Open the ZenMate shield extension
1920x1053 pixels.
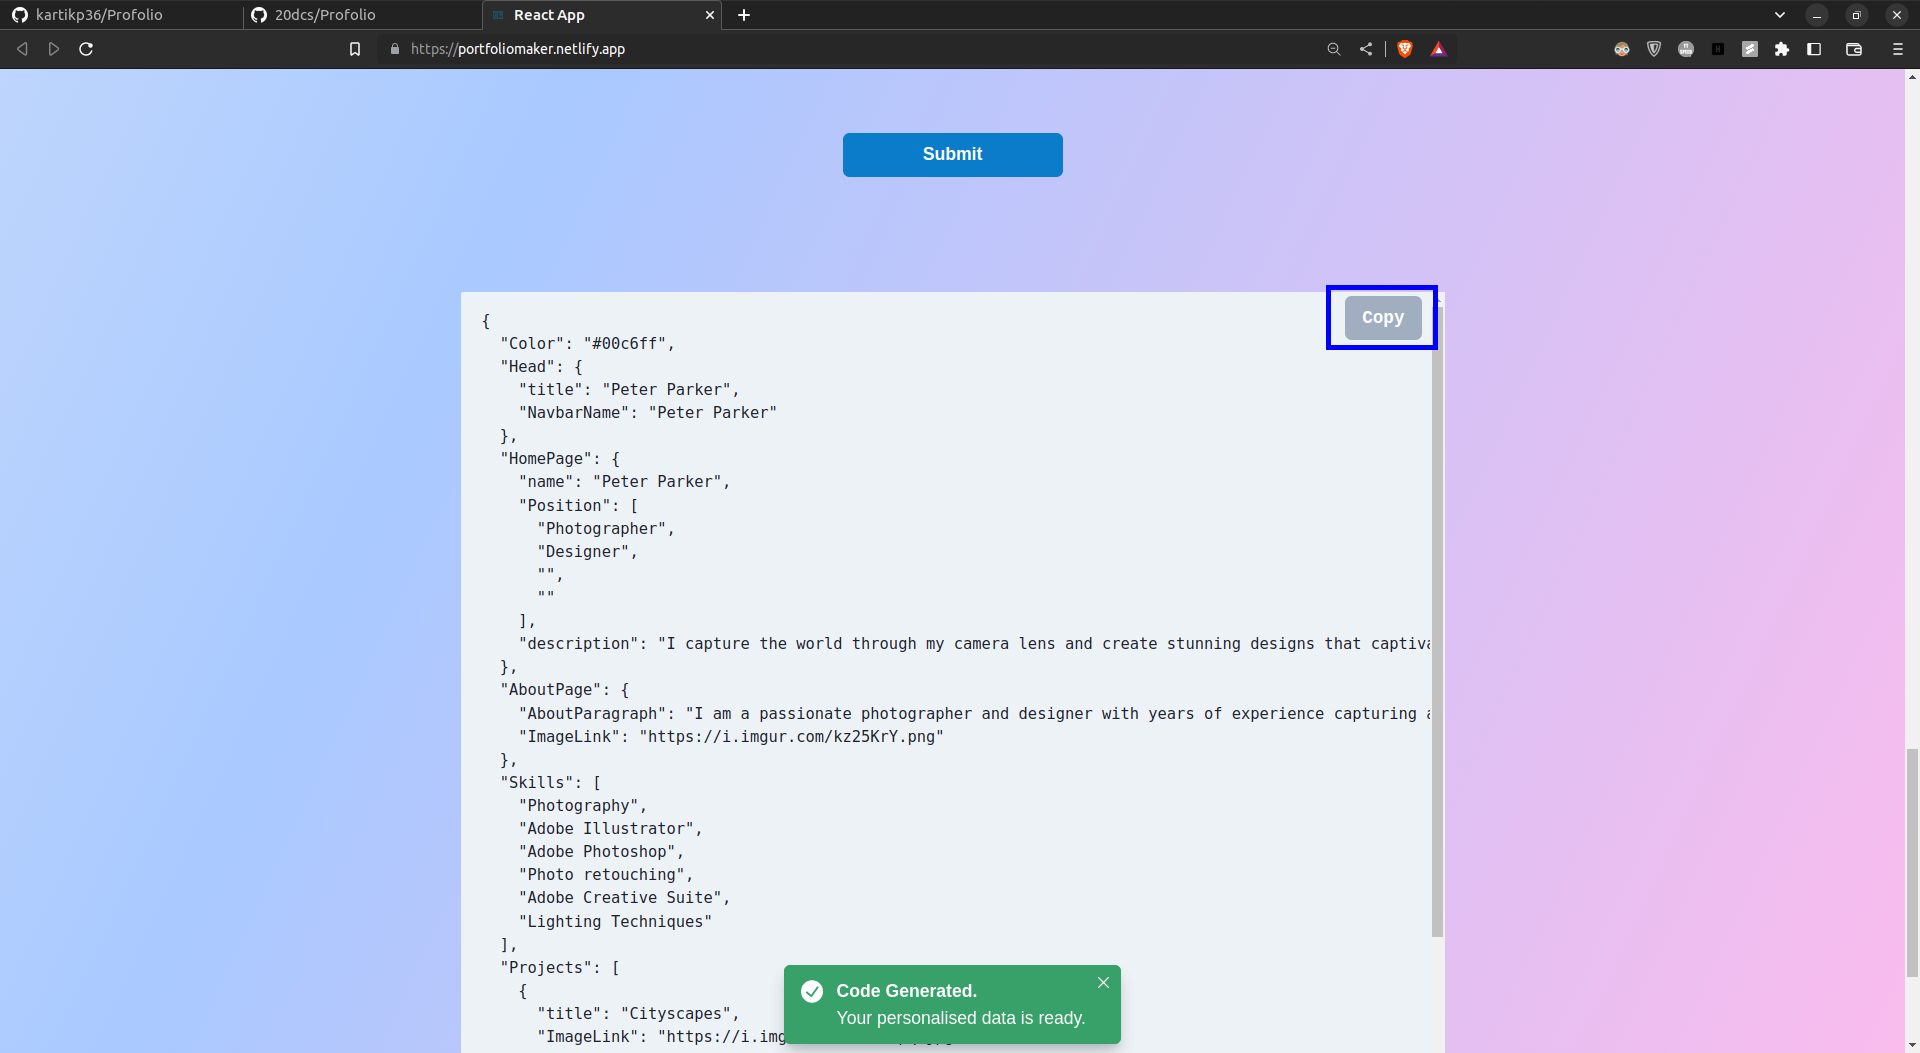1654,48
